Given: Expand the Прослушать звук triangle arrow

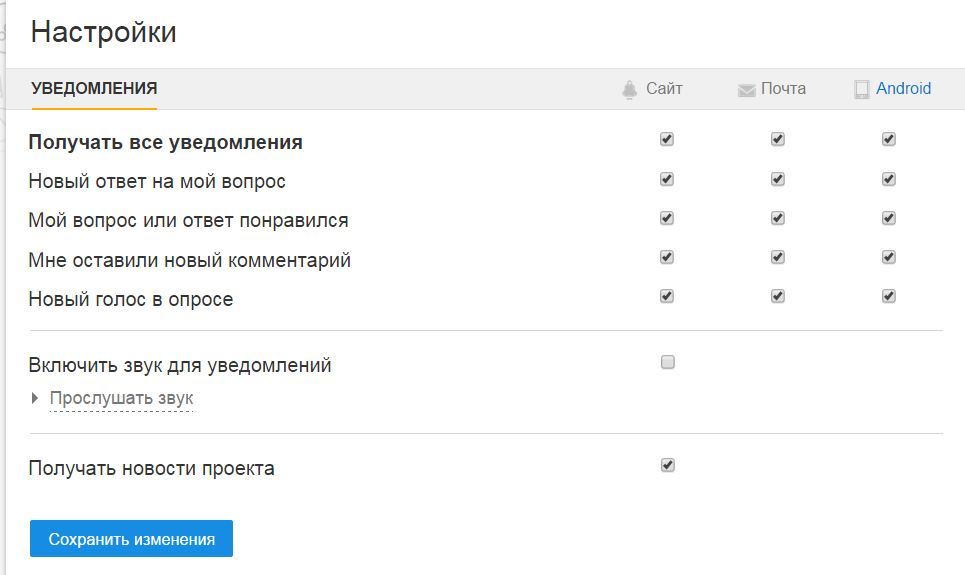Looking at the screenshot, I should pos(35,398).
